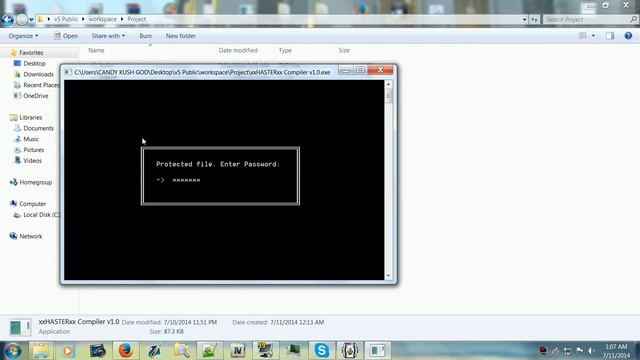
Task: Click the Explorer Forward navigation arrow
Action: [x=22, y=19]
